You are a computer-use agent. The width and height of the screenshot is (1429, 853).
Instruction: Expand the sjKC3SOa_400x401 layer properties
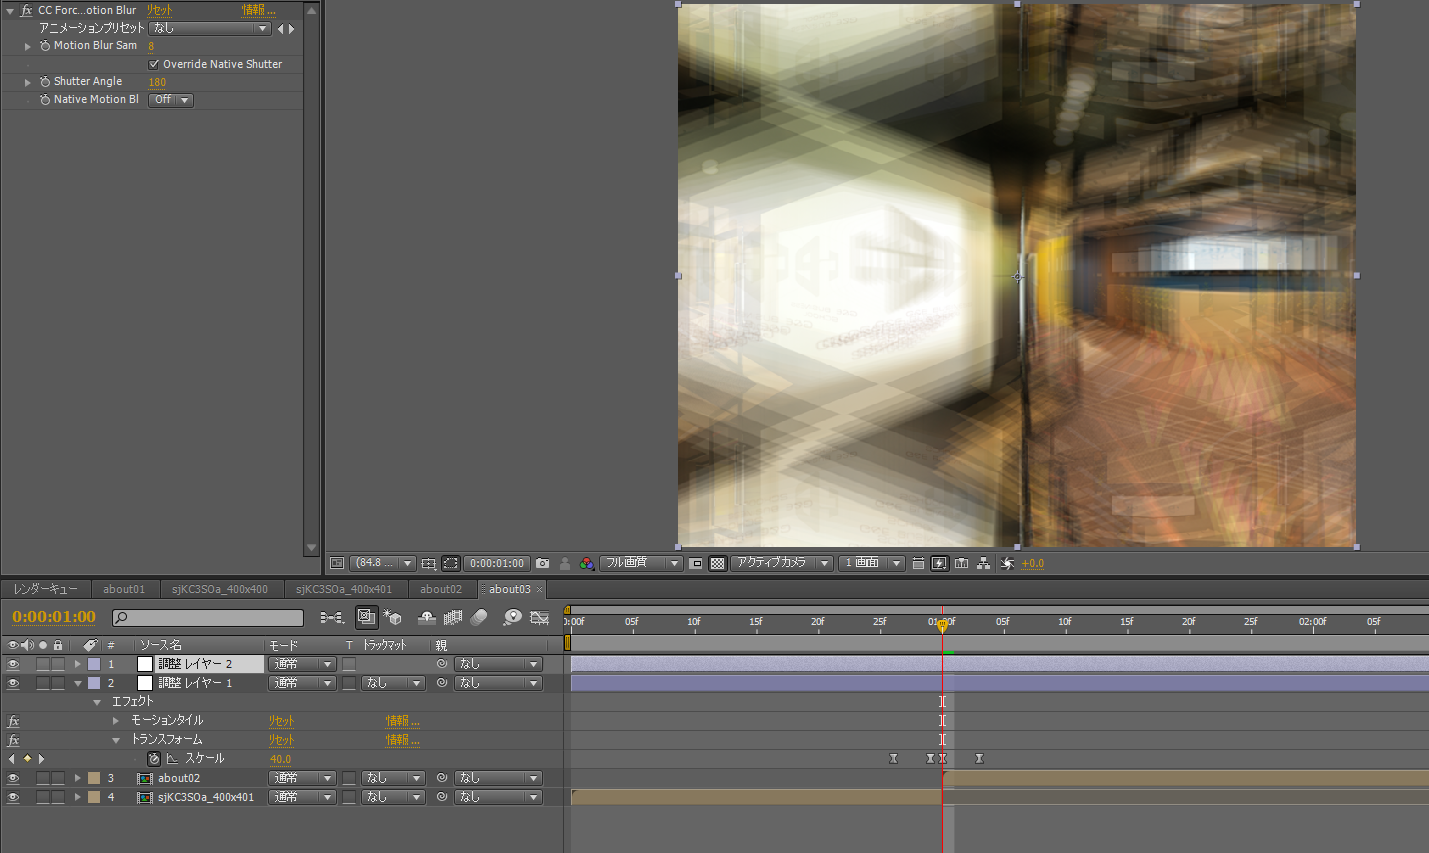pos(77,797)
